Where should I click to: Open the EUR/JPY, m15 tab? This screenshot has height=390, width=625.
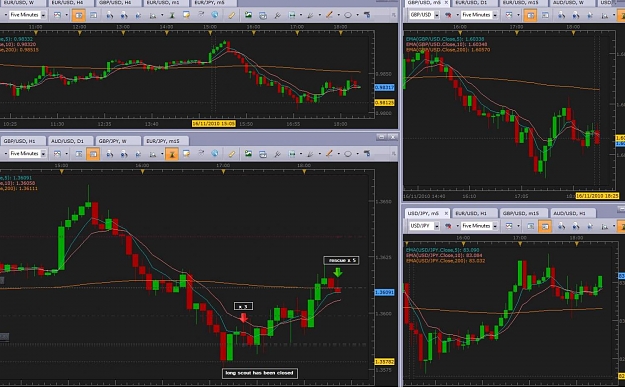pyautogui.click(x=165, y=141)
